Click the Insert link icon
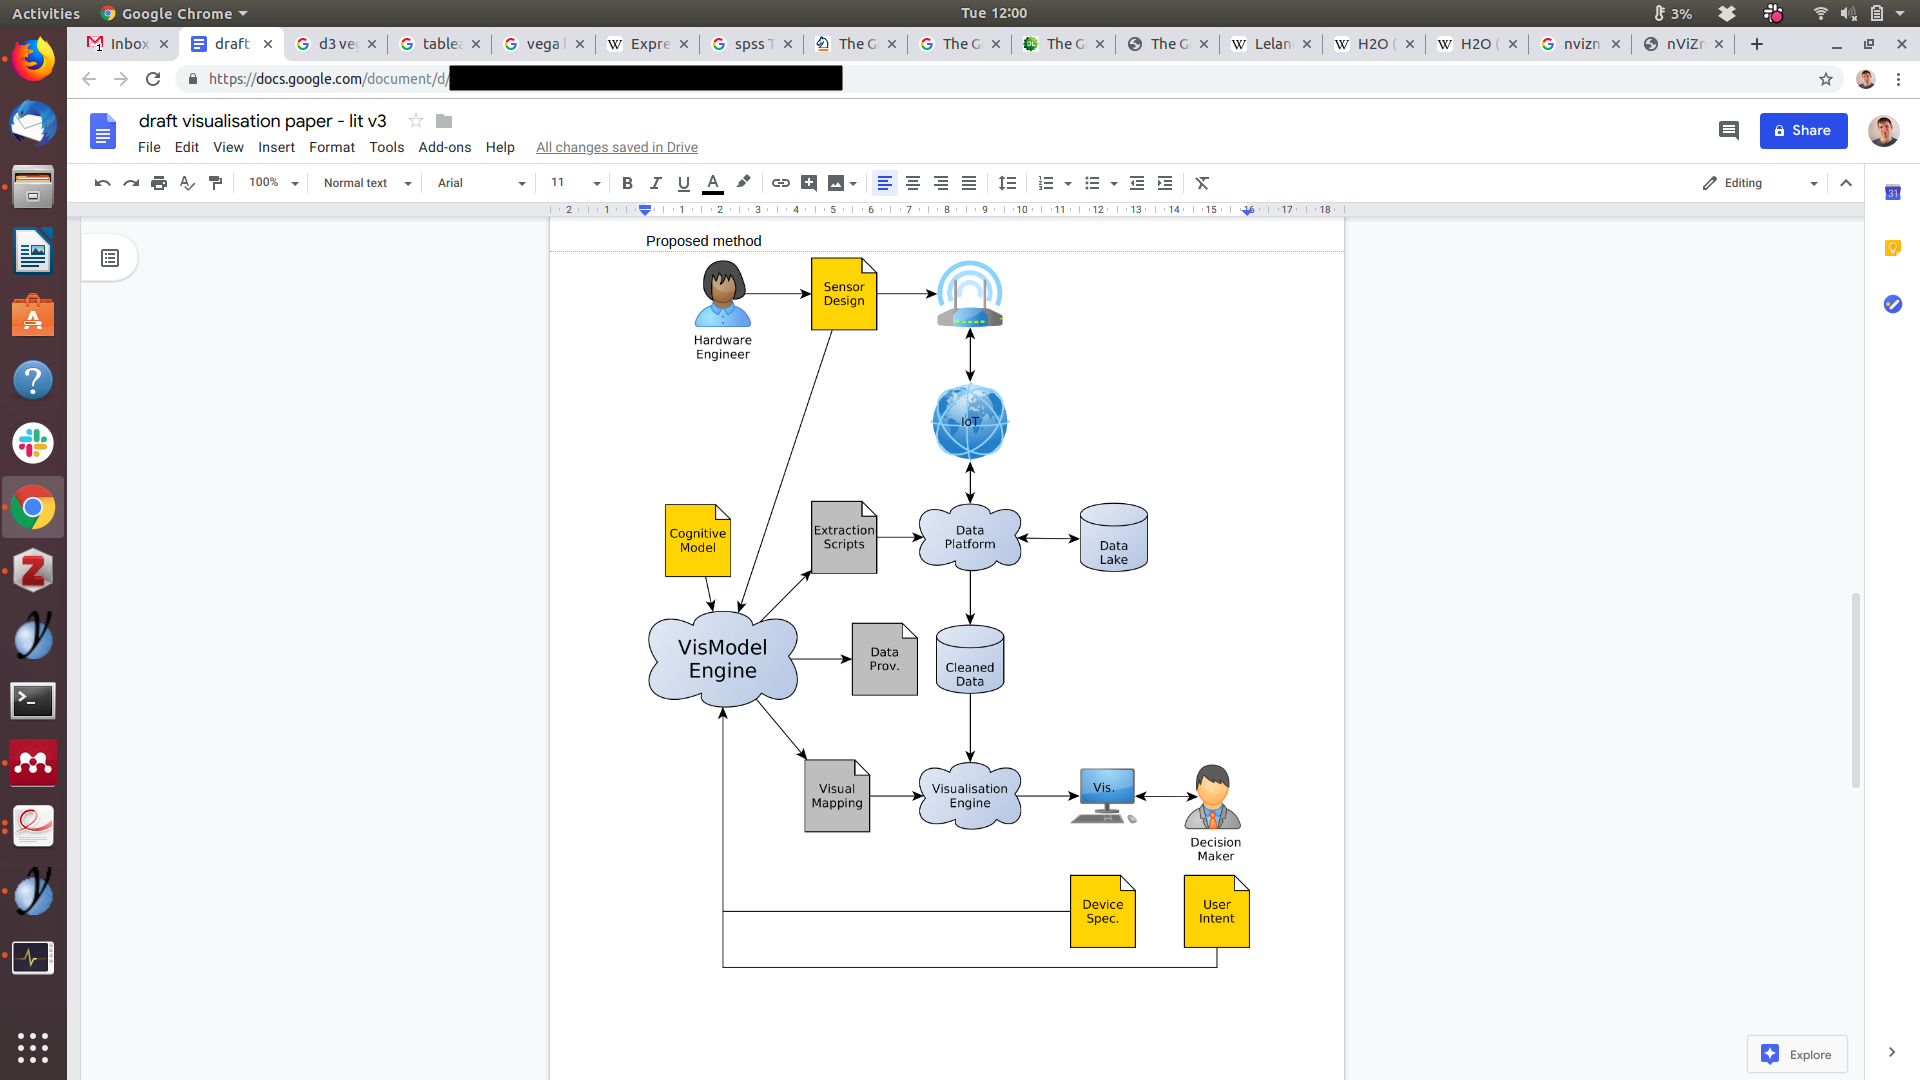The image size is (1920, 1080). click(x=781, y=183)
